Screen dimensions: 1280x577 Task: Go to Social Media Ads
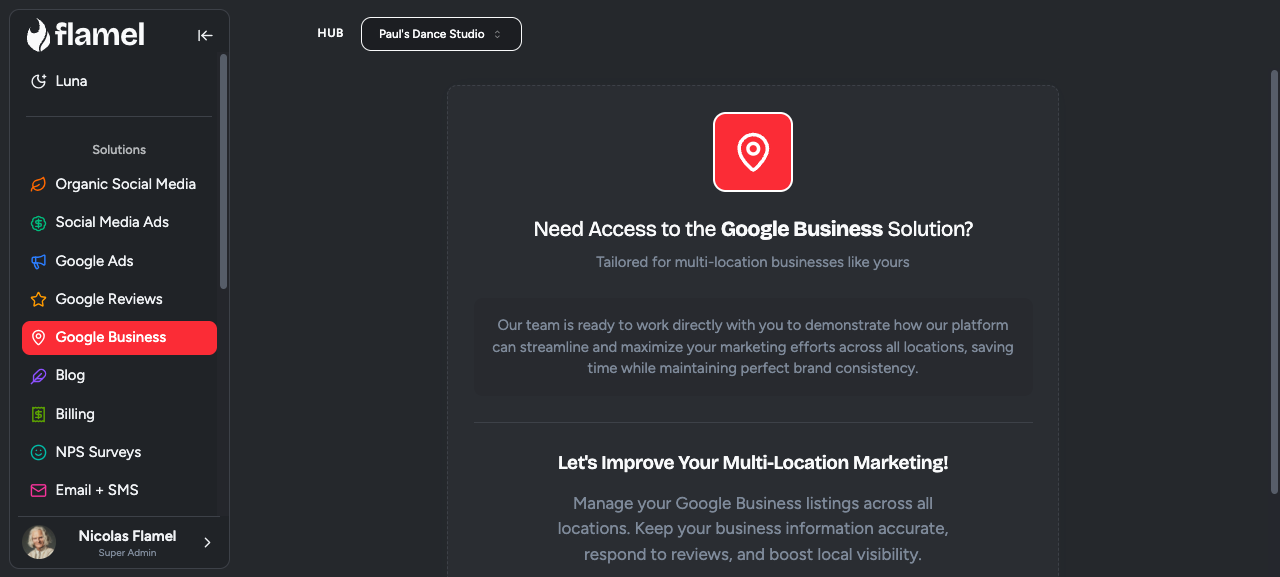[x=119, y=222]
